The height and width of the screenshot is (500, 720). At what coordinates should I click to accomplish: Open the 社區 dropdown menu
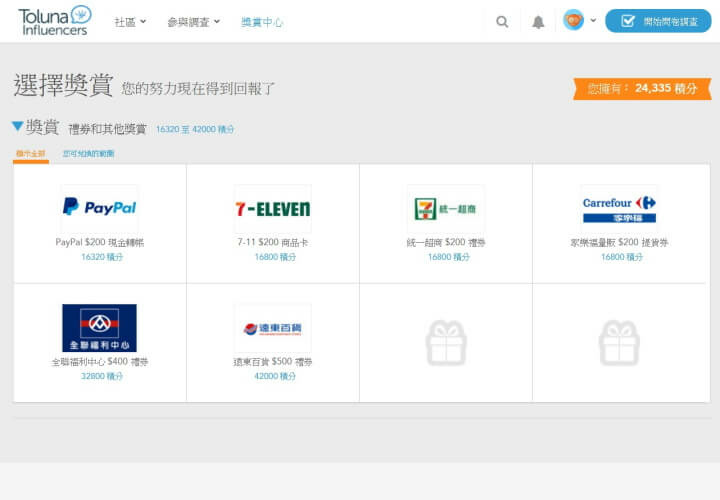[x=130, y=22]
